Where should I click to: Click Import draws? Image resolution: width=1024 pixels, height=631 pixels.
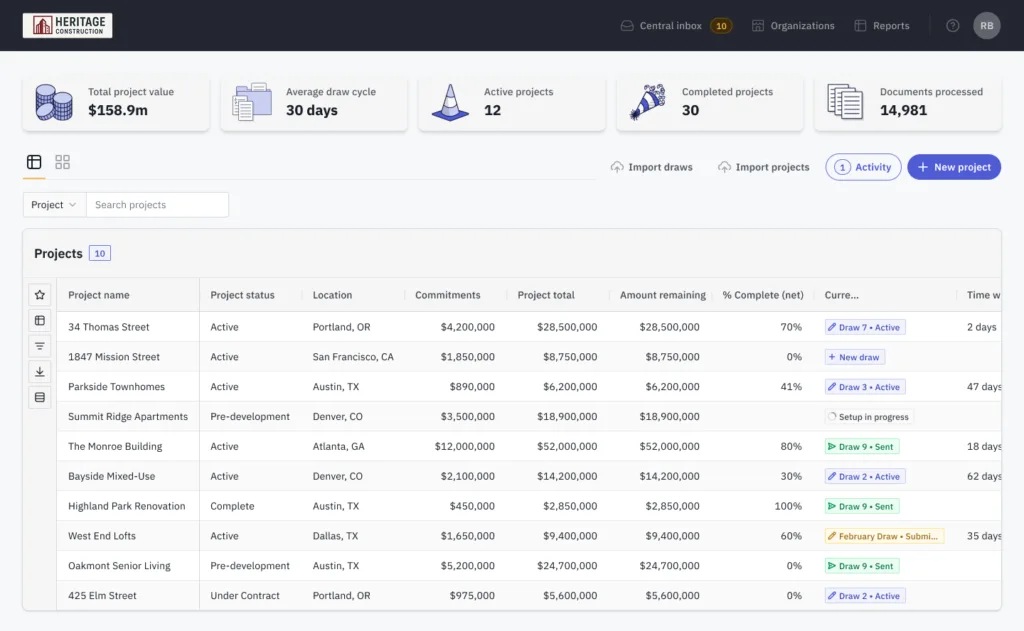(x=651, y=167)
